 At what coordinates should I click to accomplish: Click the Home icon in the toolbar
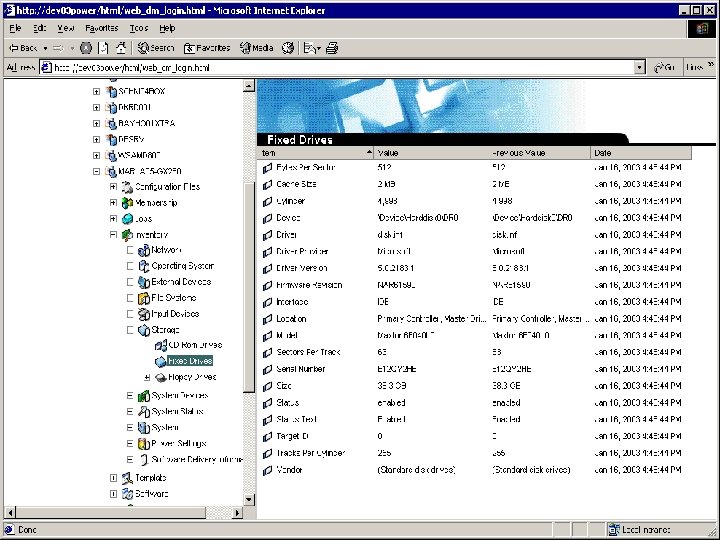(120, 48)
